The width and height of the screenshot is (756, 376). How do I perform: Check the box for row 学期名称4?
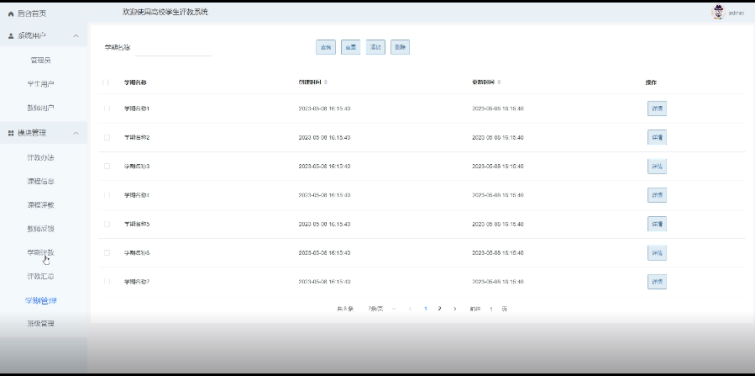point(107,195)
